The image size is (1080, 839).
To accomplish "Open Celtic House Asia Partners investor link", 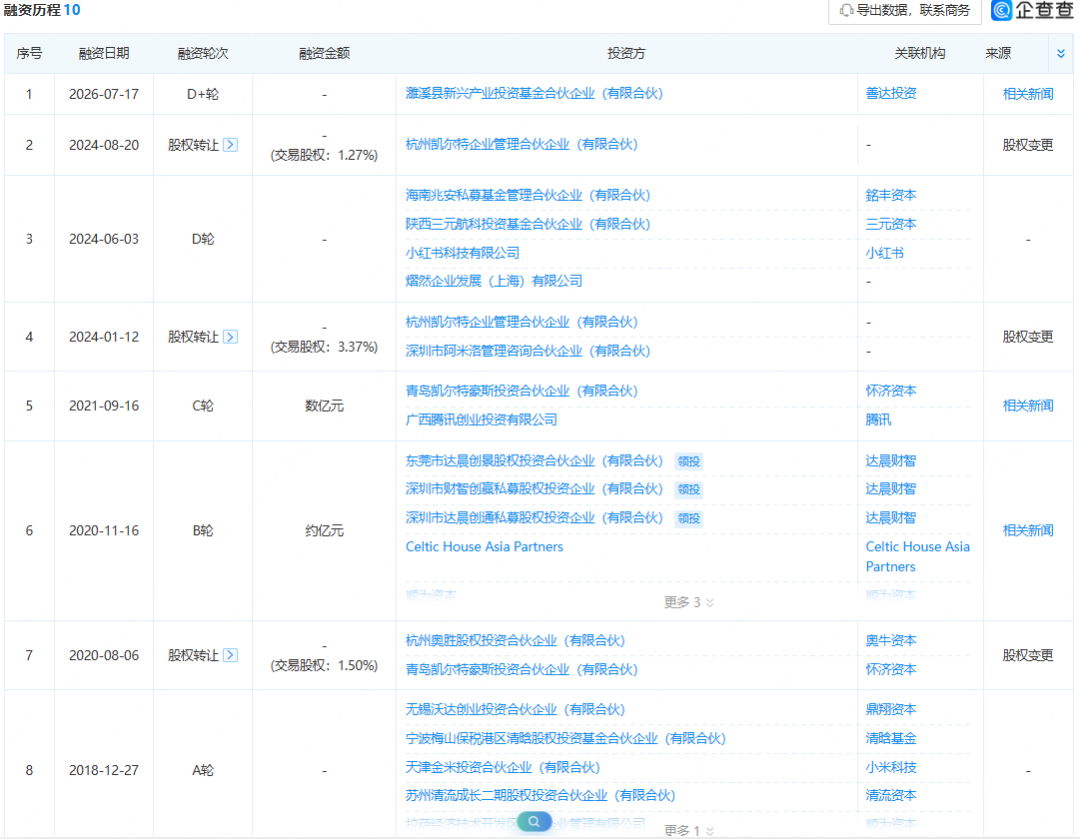I will pyautogui.click(x=484, y=546).
